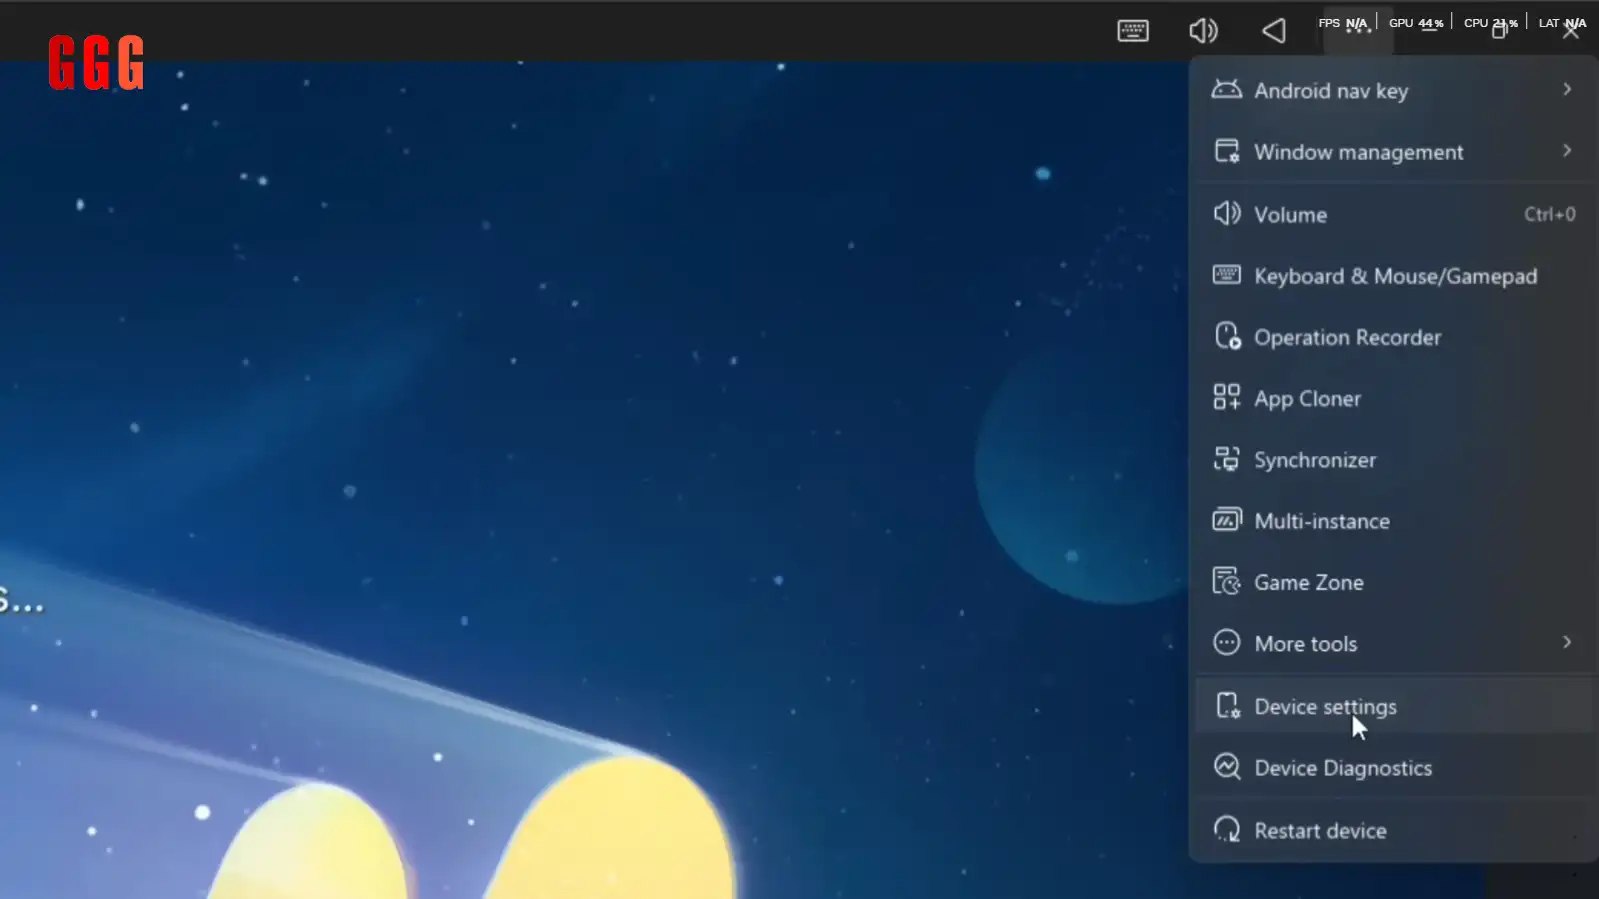Select Volume in the dropdown menu
1599x899 pixels.
click(x=1394, y=214)
